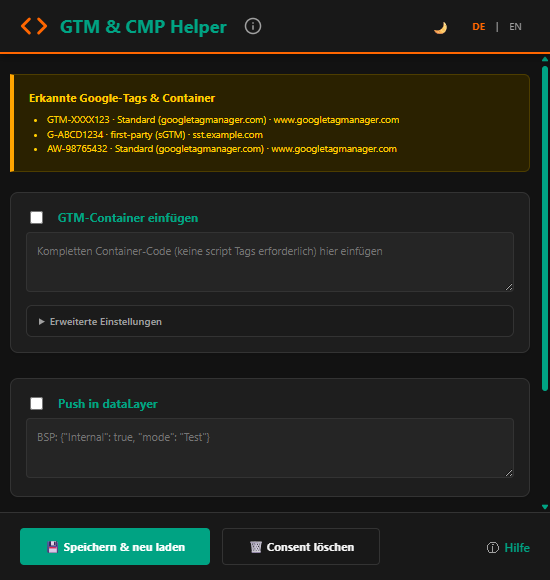Click the scrollbar up arrow
550x580 pixels.
point(544,59)
